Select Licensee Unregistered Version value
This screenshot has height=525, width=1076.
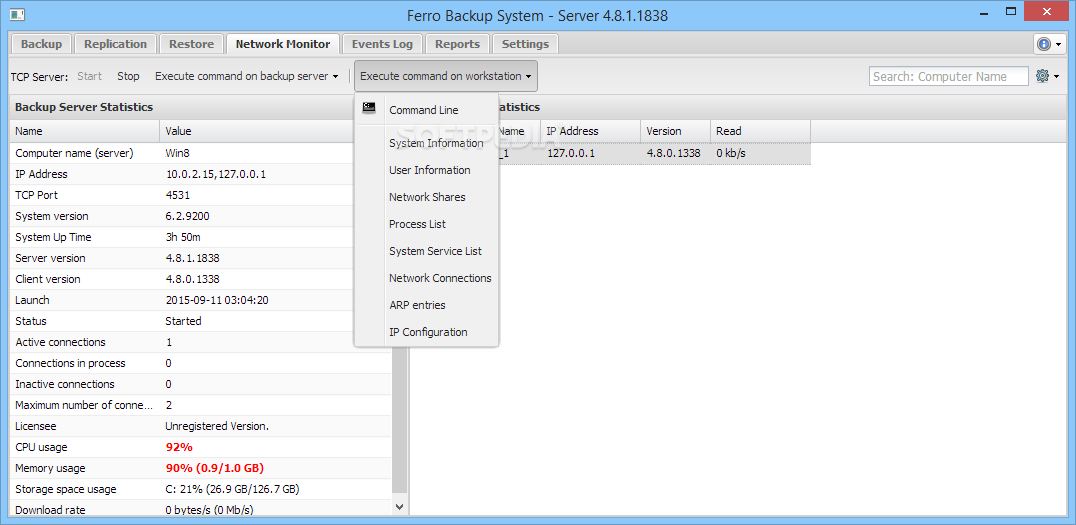pos(217,426)
